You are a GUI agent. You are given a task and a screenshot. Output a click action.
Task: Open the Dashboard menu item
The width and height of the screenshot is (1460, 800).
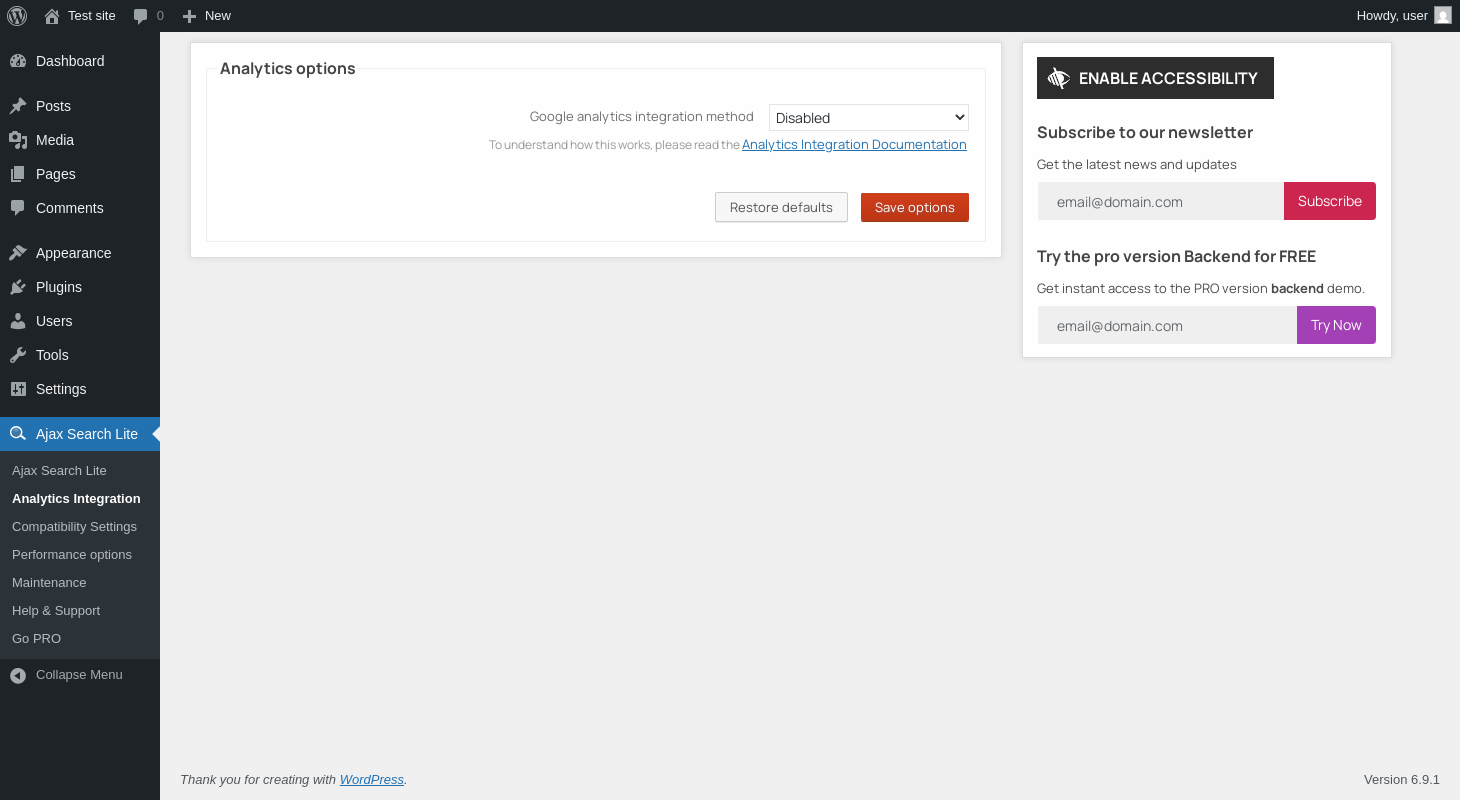(80, 61)
